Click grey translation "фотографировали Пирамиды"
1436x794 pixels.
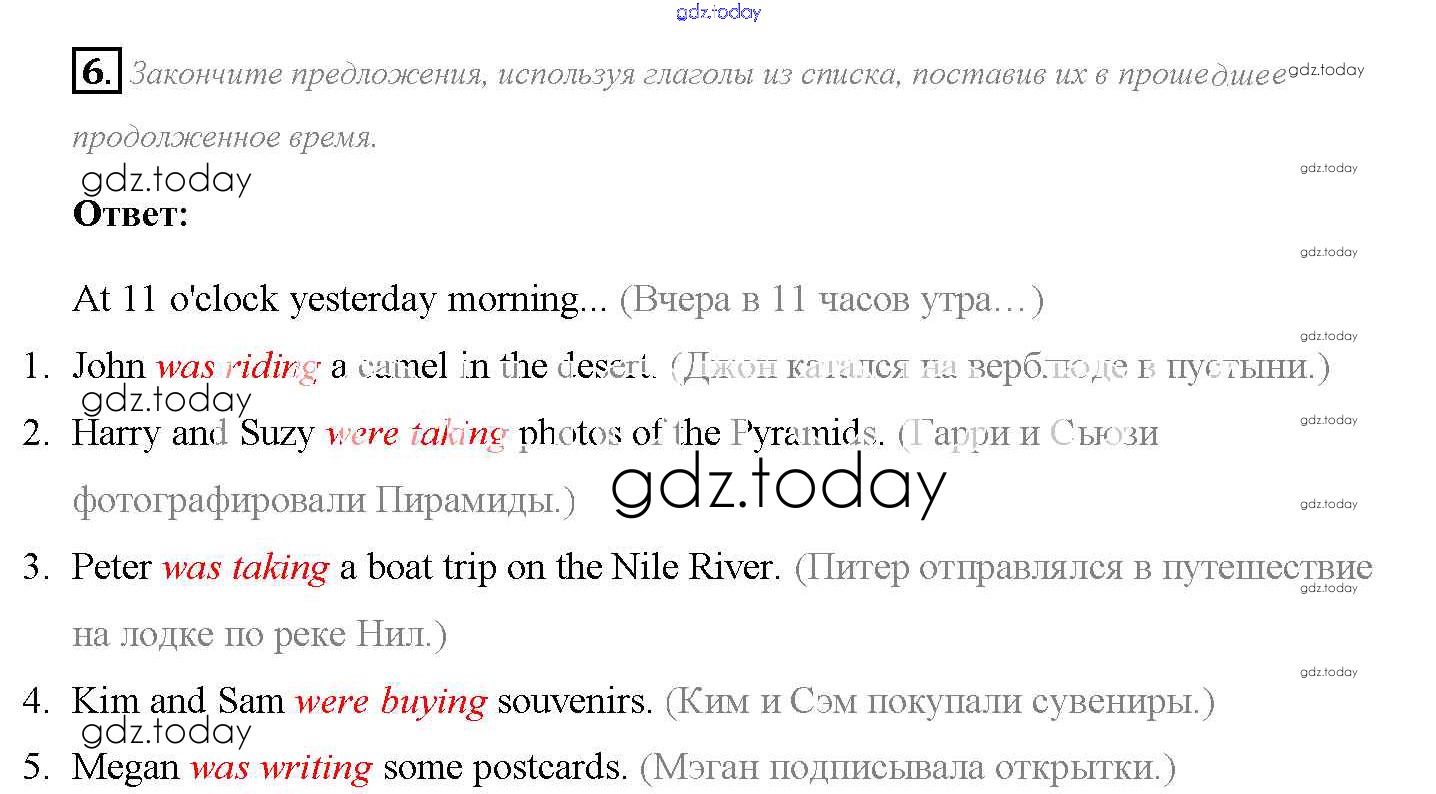click(323, 500)
